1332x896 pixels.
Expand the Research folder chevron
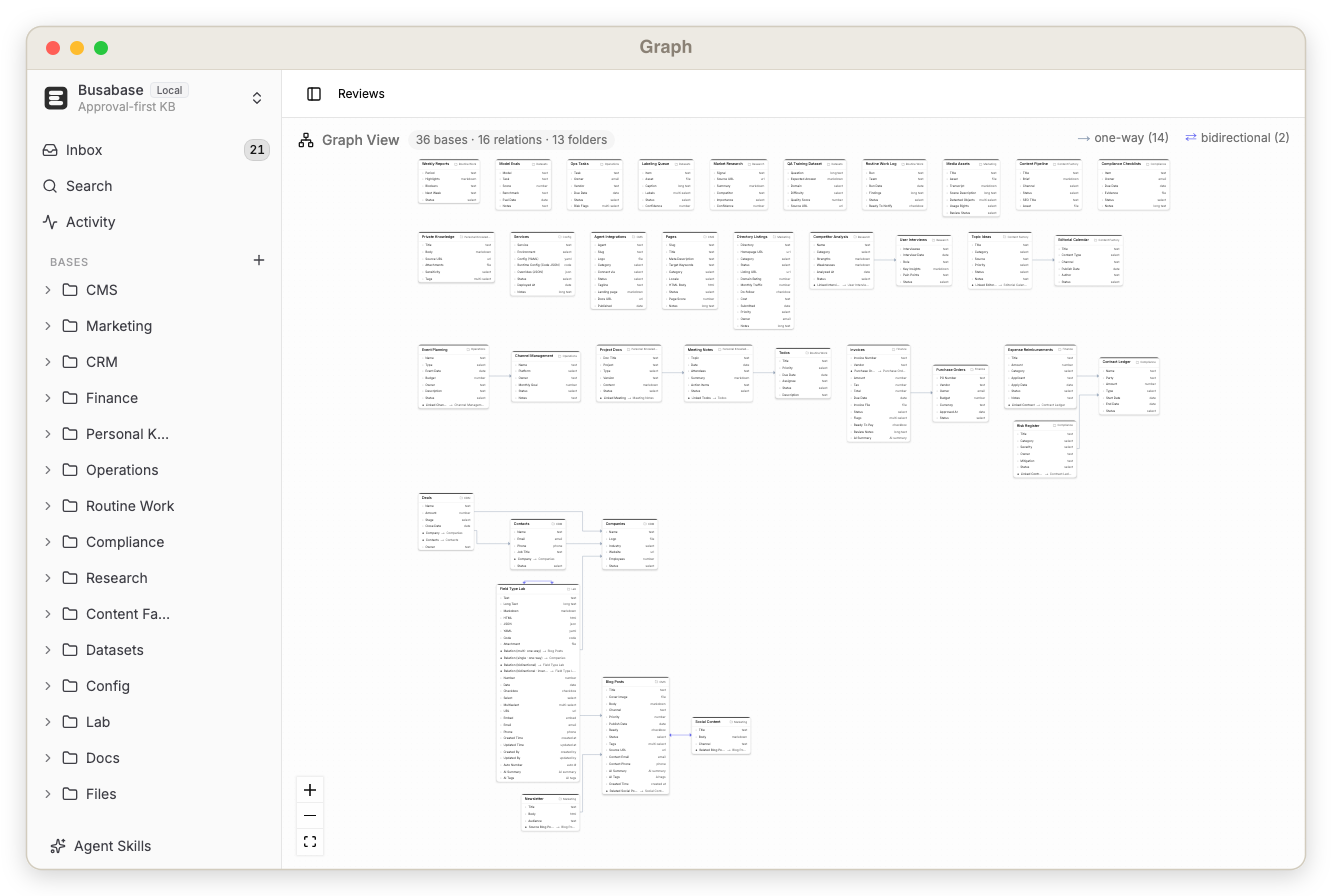point(47,578)
